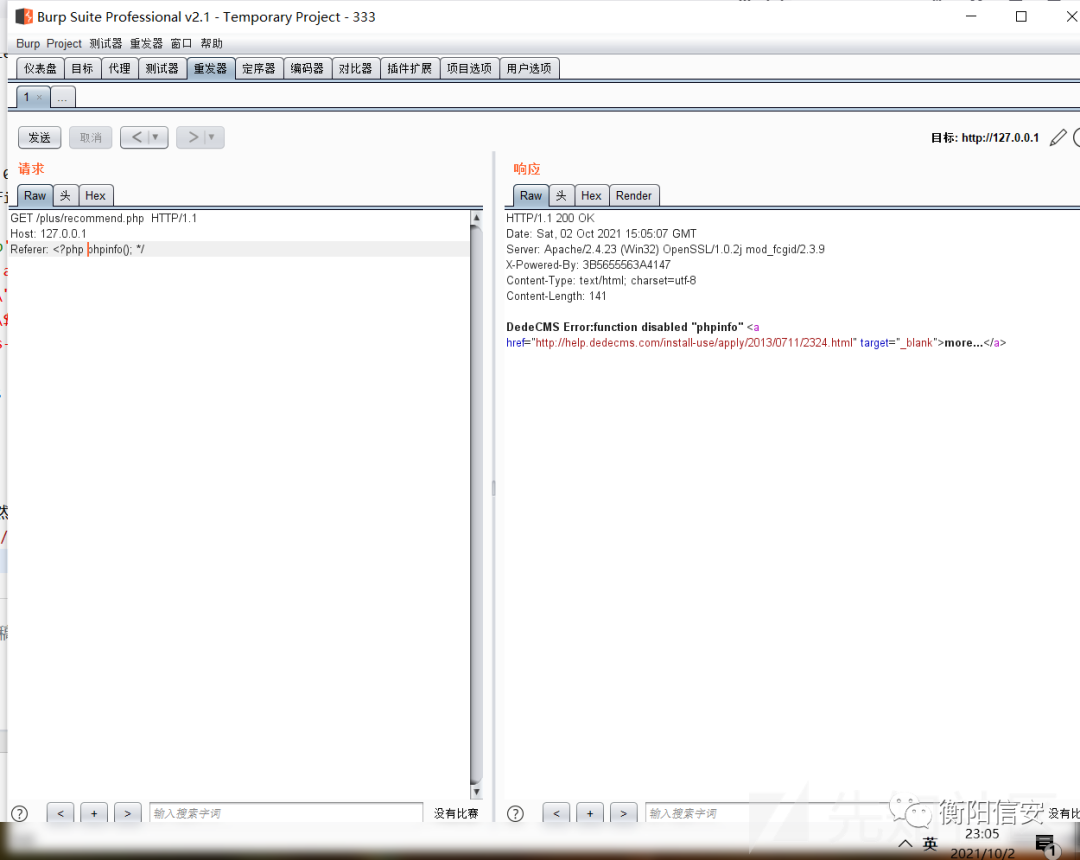Click the request search previous < button

(x=61, y=813)
